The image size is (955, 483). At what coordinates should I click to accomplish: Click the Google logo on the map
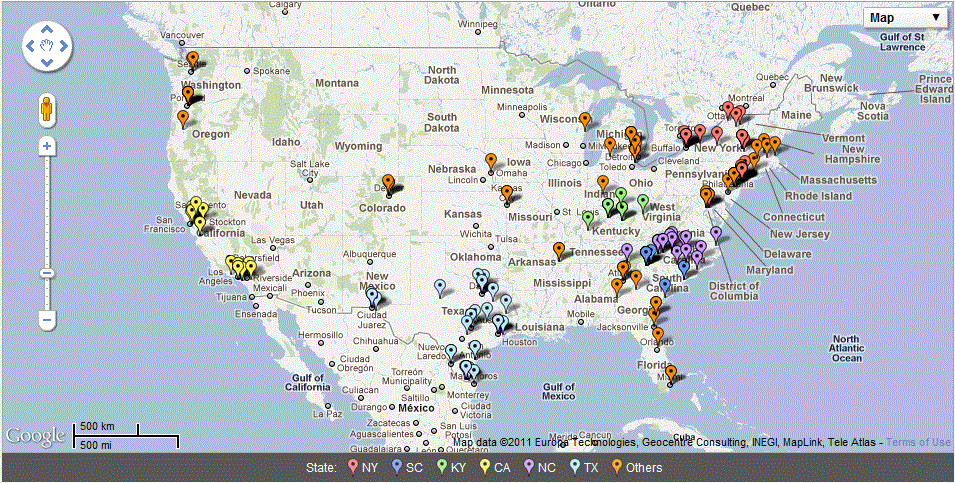click(35, 435)
